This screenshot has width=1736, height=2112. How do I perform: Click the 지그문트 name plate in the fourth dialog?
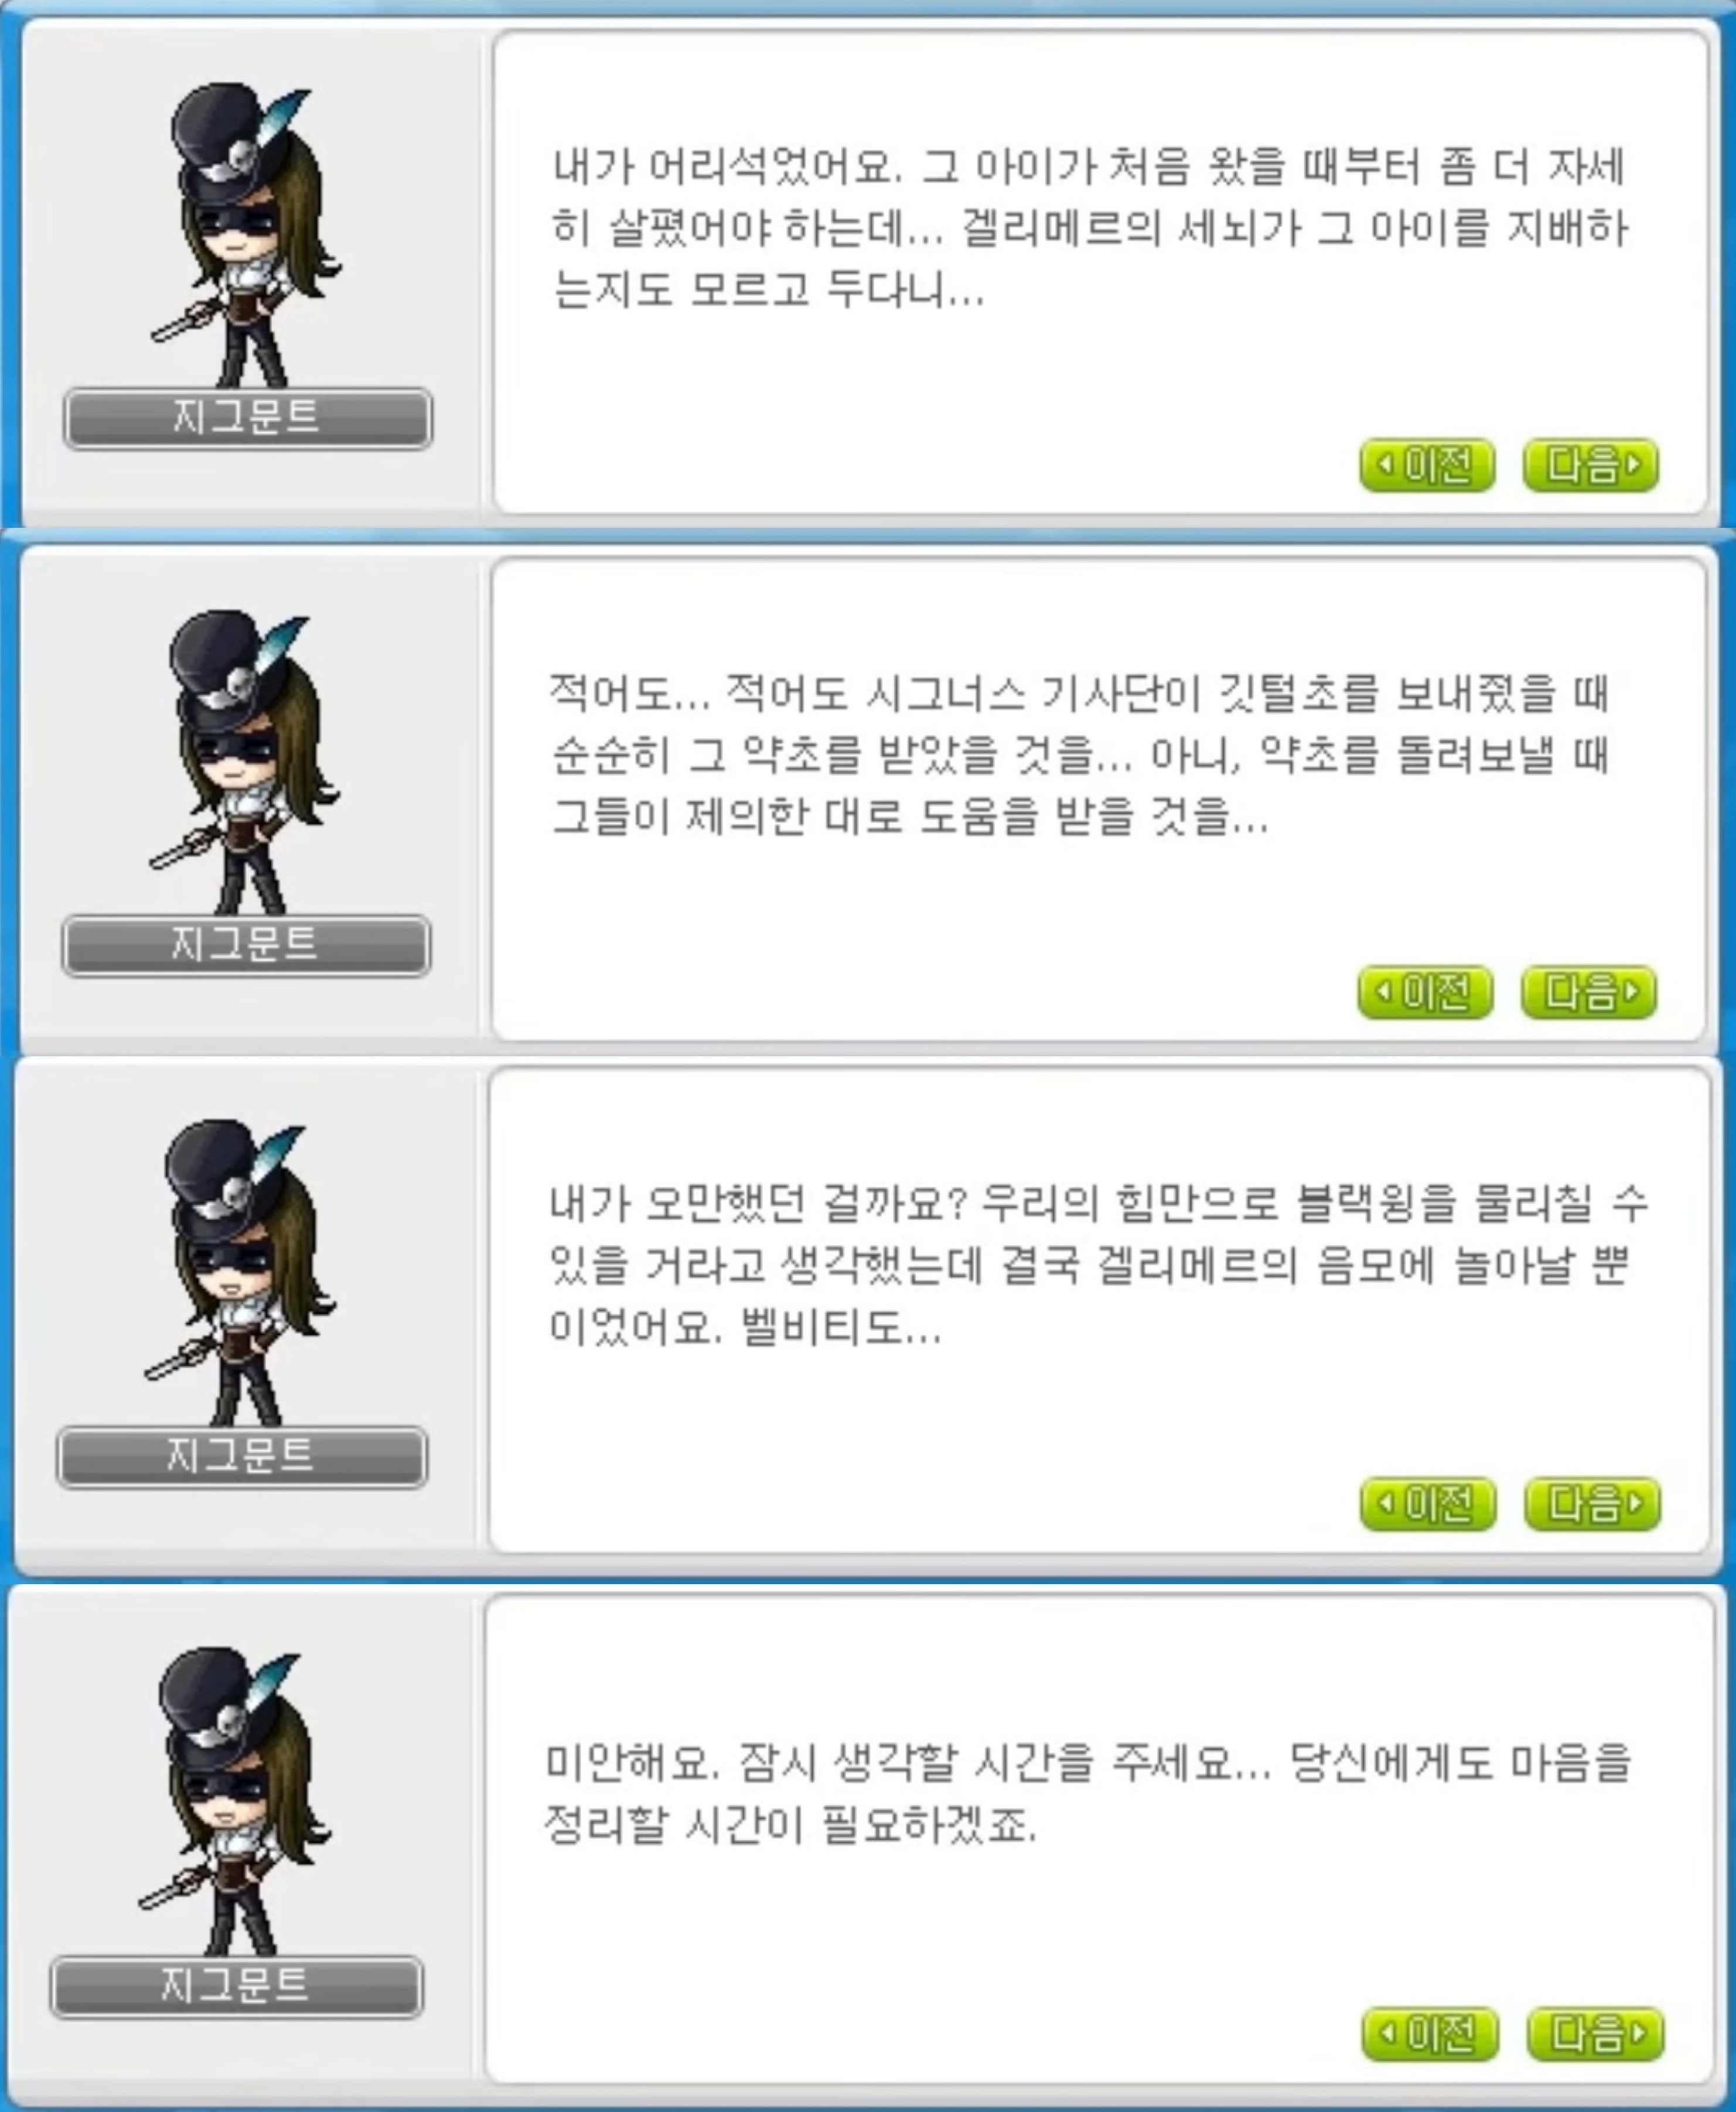point(236,1987)
